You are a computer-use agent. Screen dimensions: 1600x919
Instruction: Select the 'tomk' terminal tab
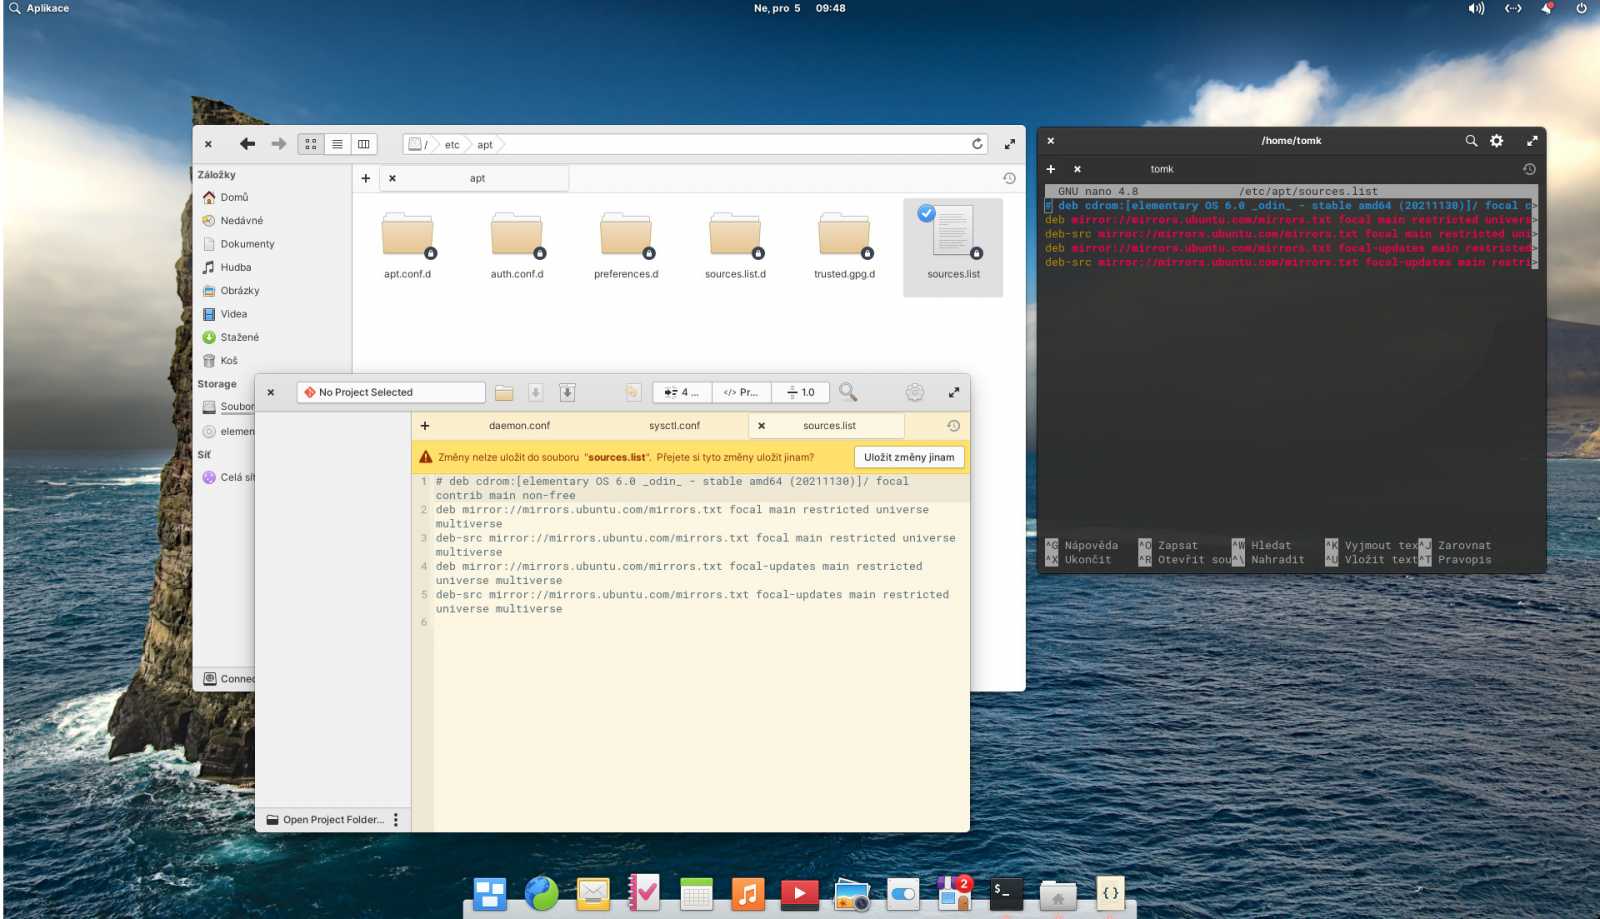pos(1161,169)
